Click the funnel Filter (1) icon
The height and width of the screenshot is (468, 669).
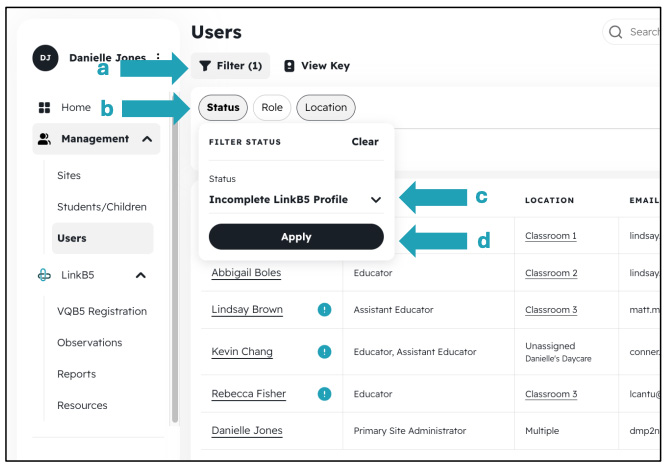pyautogui.click(x=205, y=66)
